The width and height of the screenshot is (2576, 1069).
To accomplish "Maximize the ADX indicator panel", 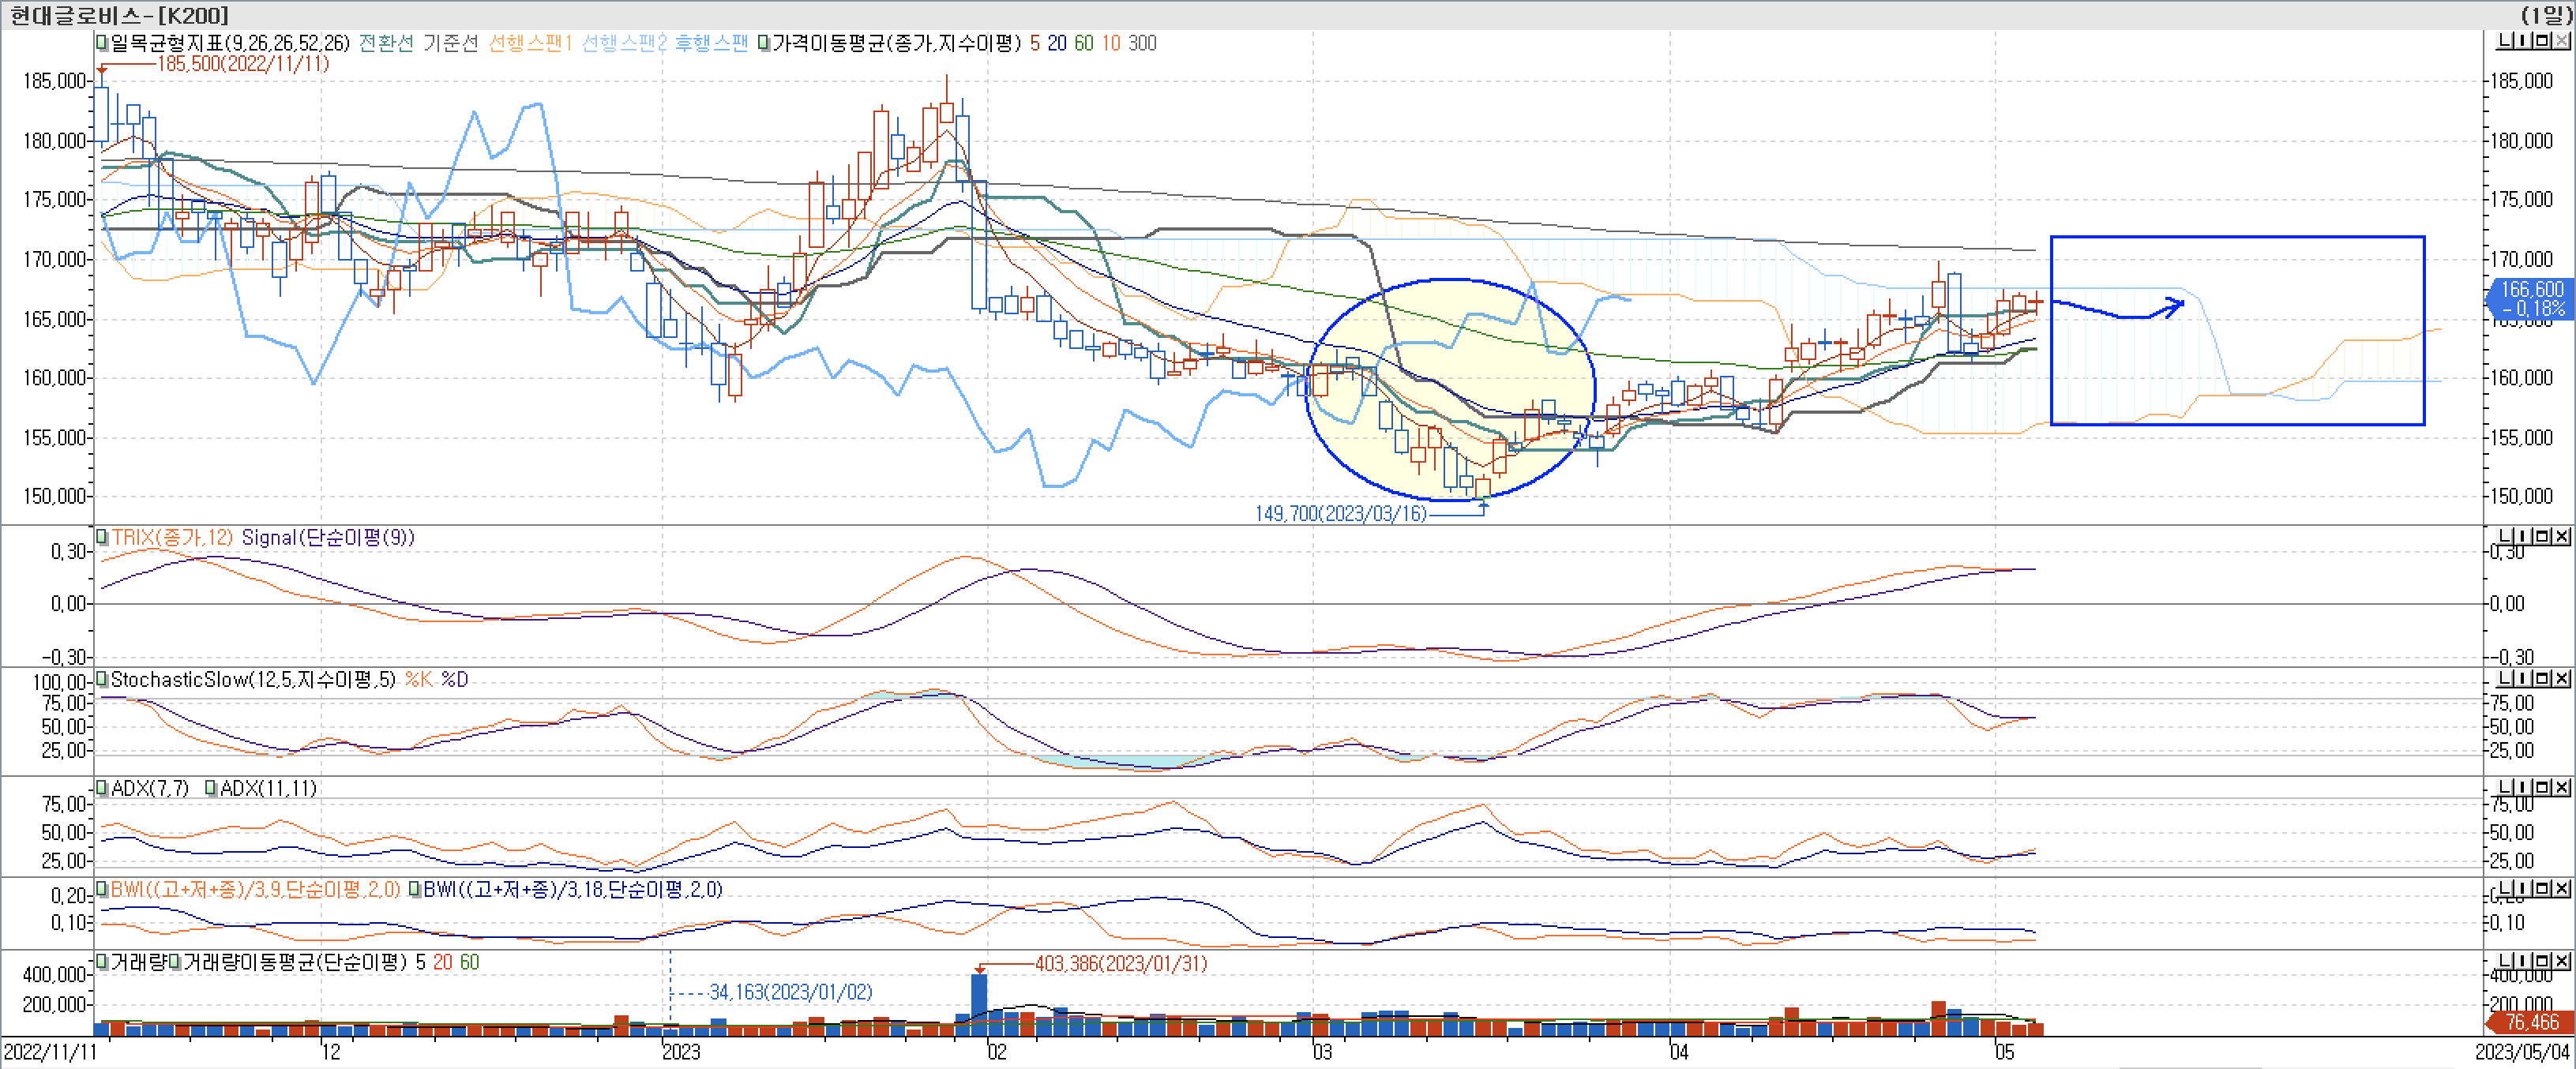I will 2544,788.
